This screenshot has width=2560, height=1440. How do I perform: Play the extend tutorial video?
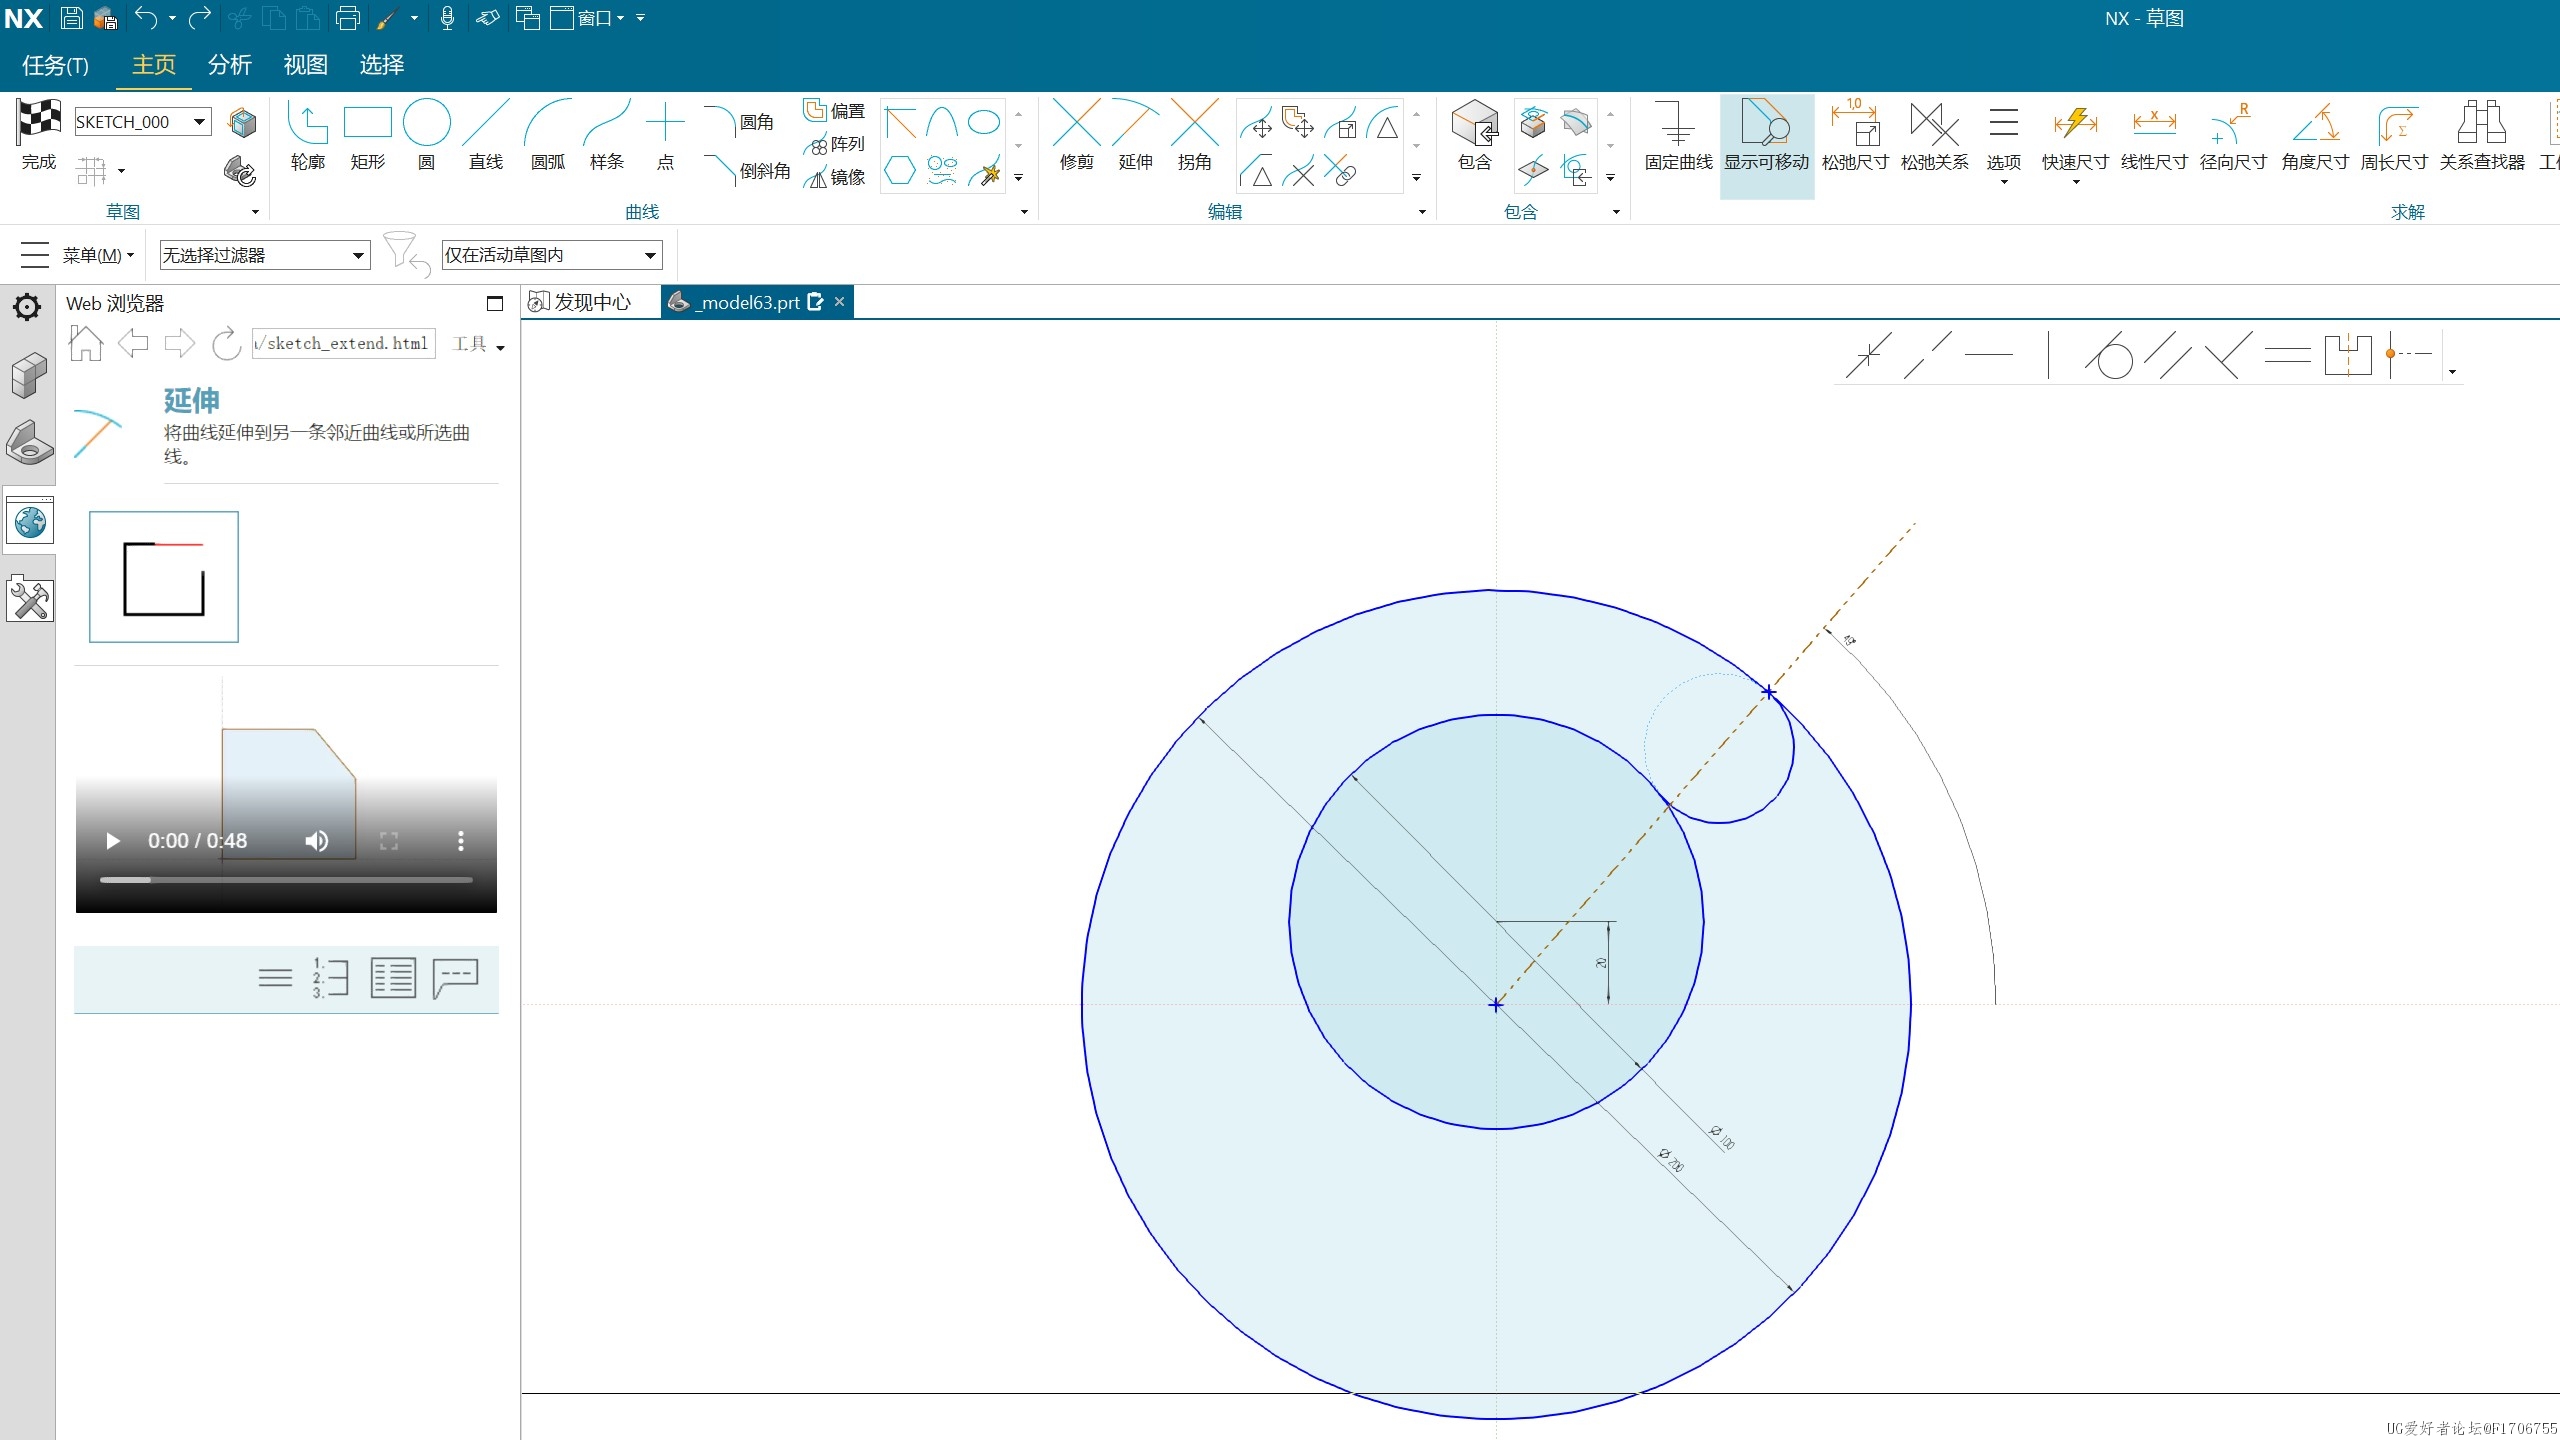click(113, 841)
